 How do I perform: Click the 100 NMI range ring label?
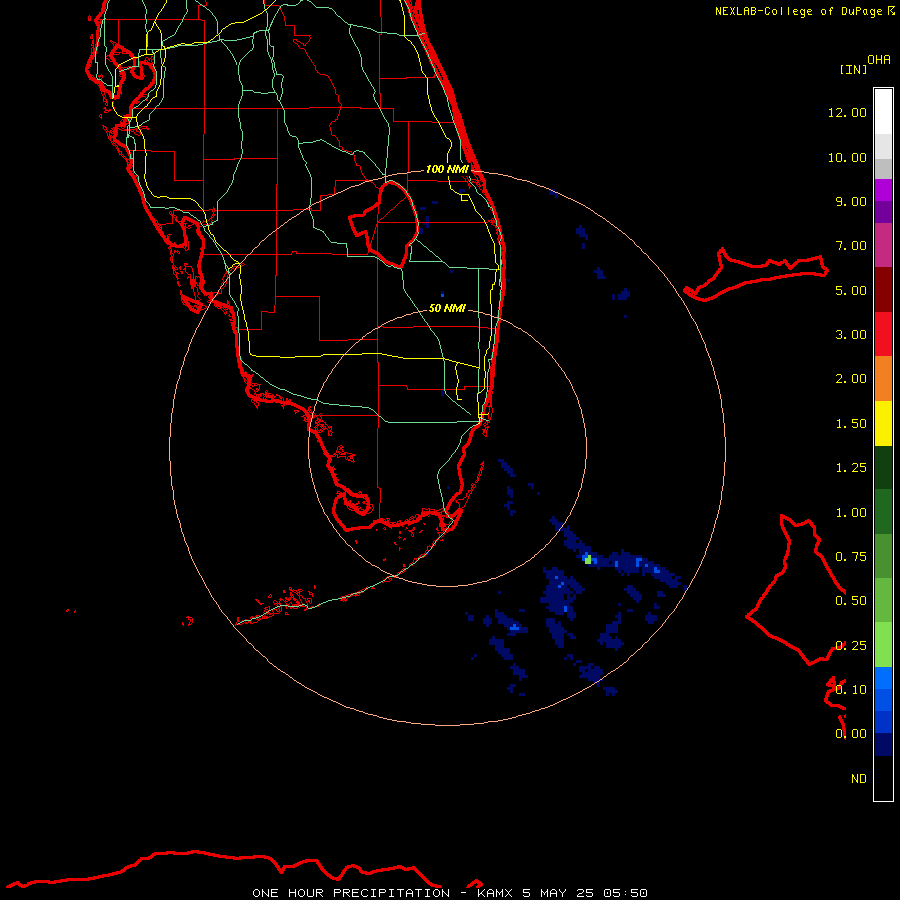point(447,169)
